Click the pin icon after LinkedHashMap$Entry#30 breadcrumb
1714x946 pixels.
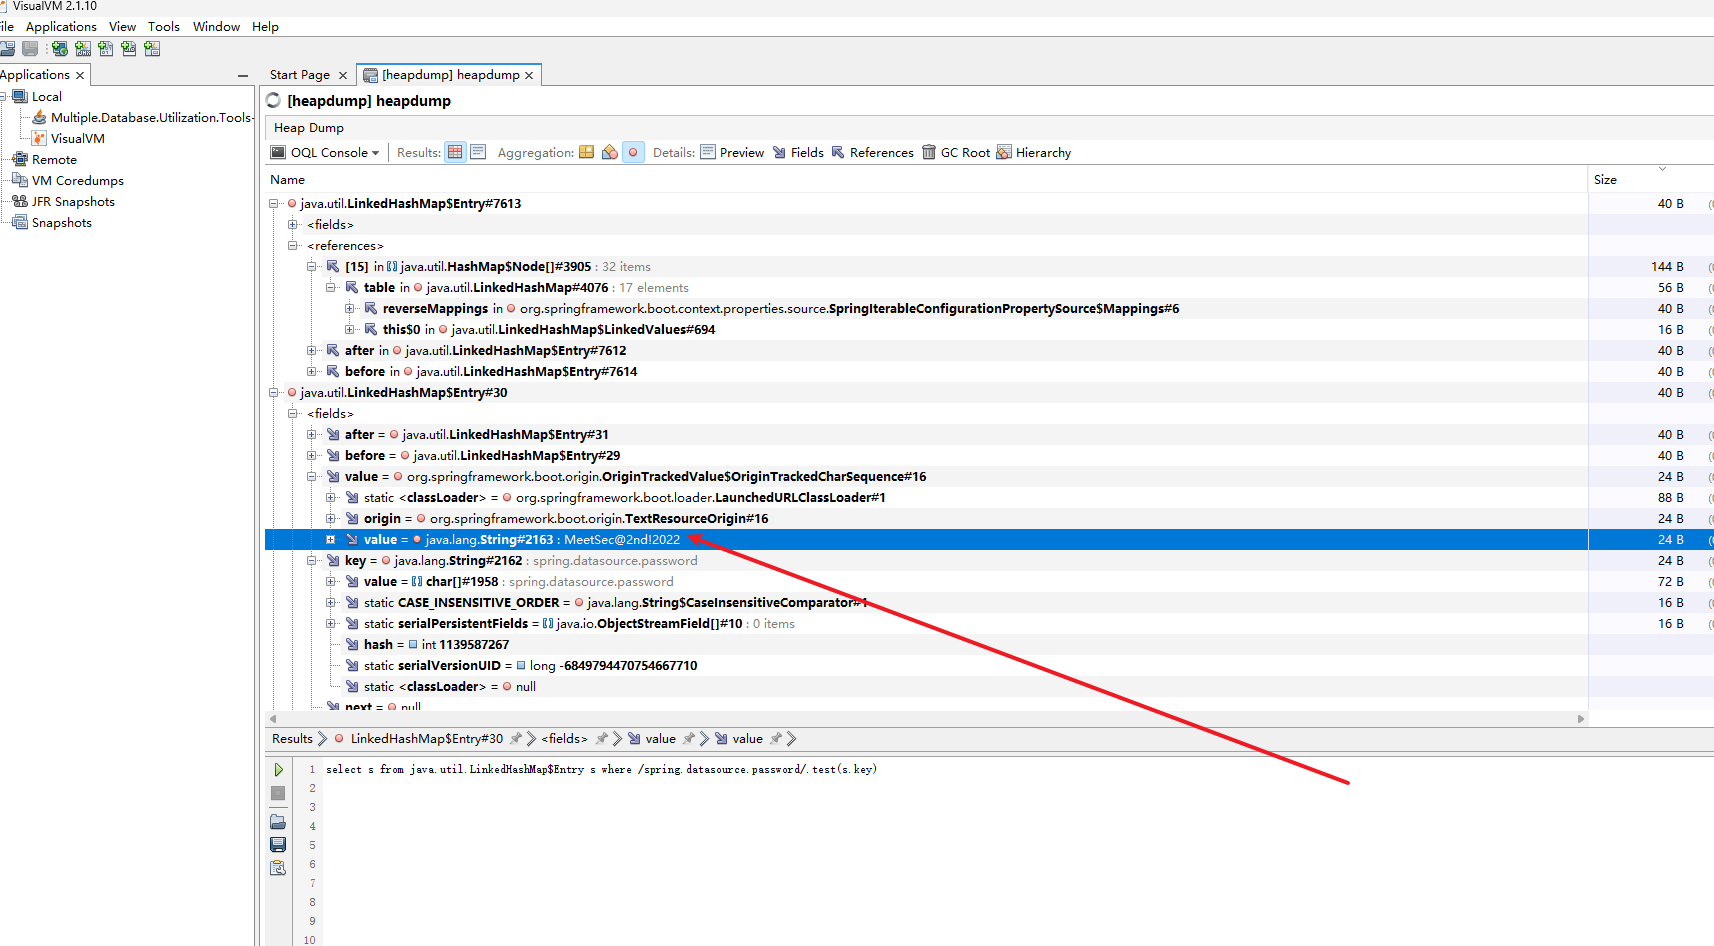[516, 739]
